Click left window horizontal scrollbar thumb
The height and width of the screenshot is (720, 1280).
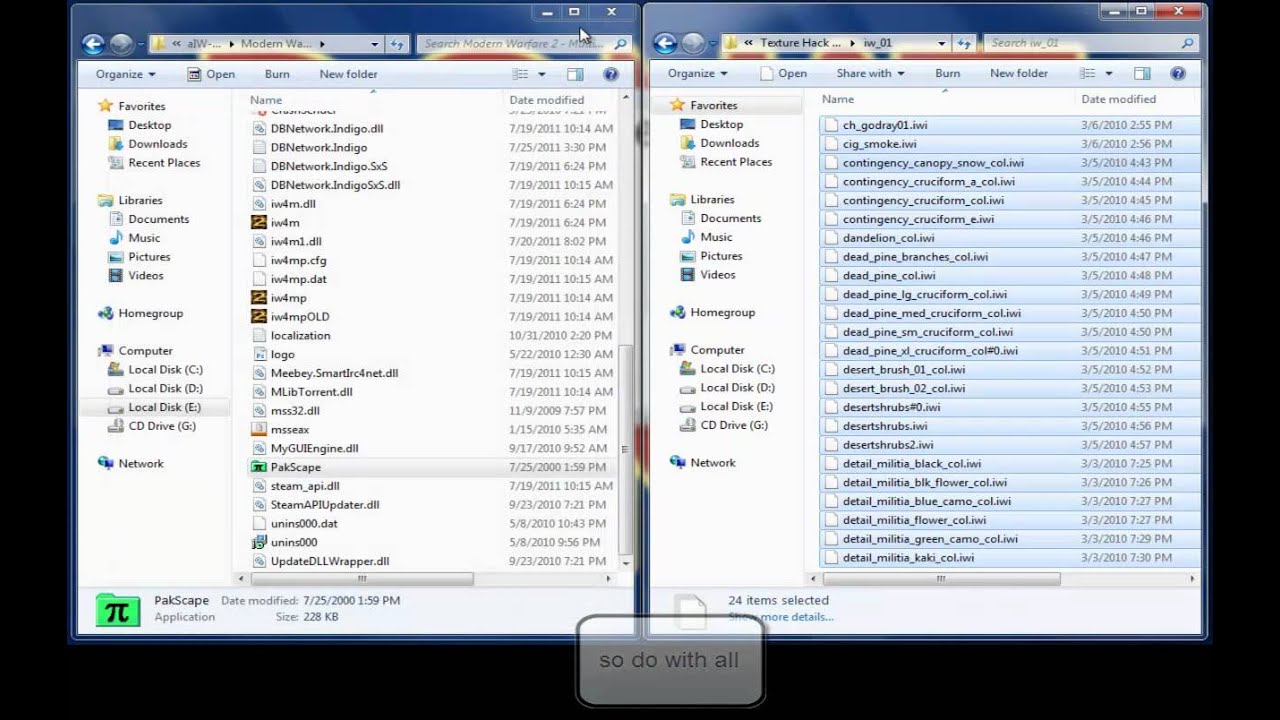(361, 579)
